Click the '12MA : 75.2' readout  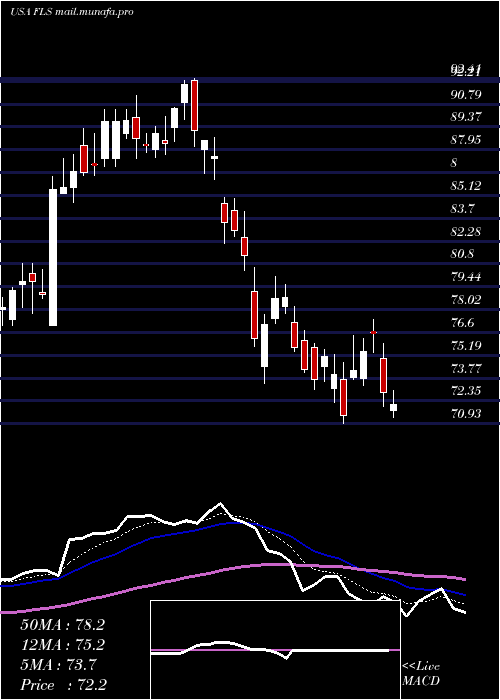click(x=62, y=645)
